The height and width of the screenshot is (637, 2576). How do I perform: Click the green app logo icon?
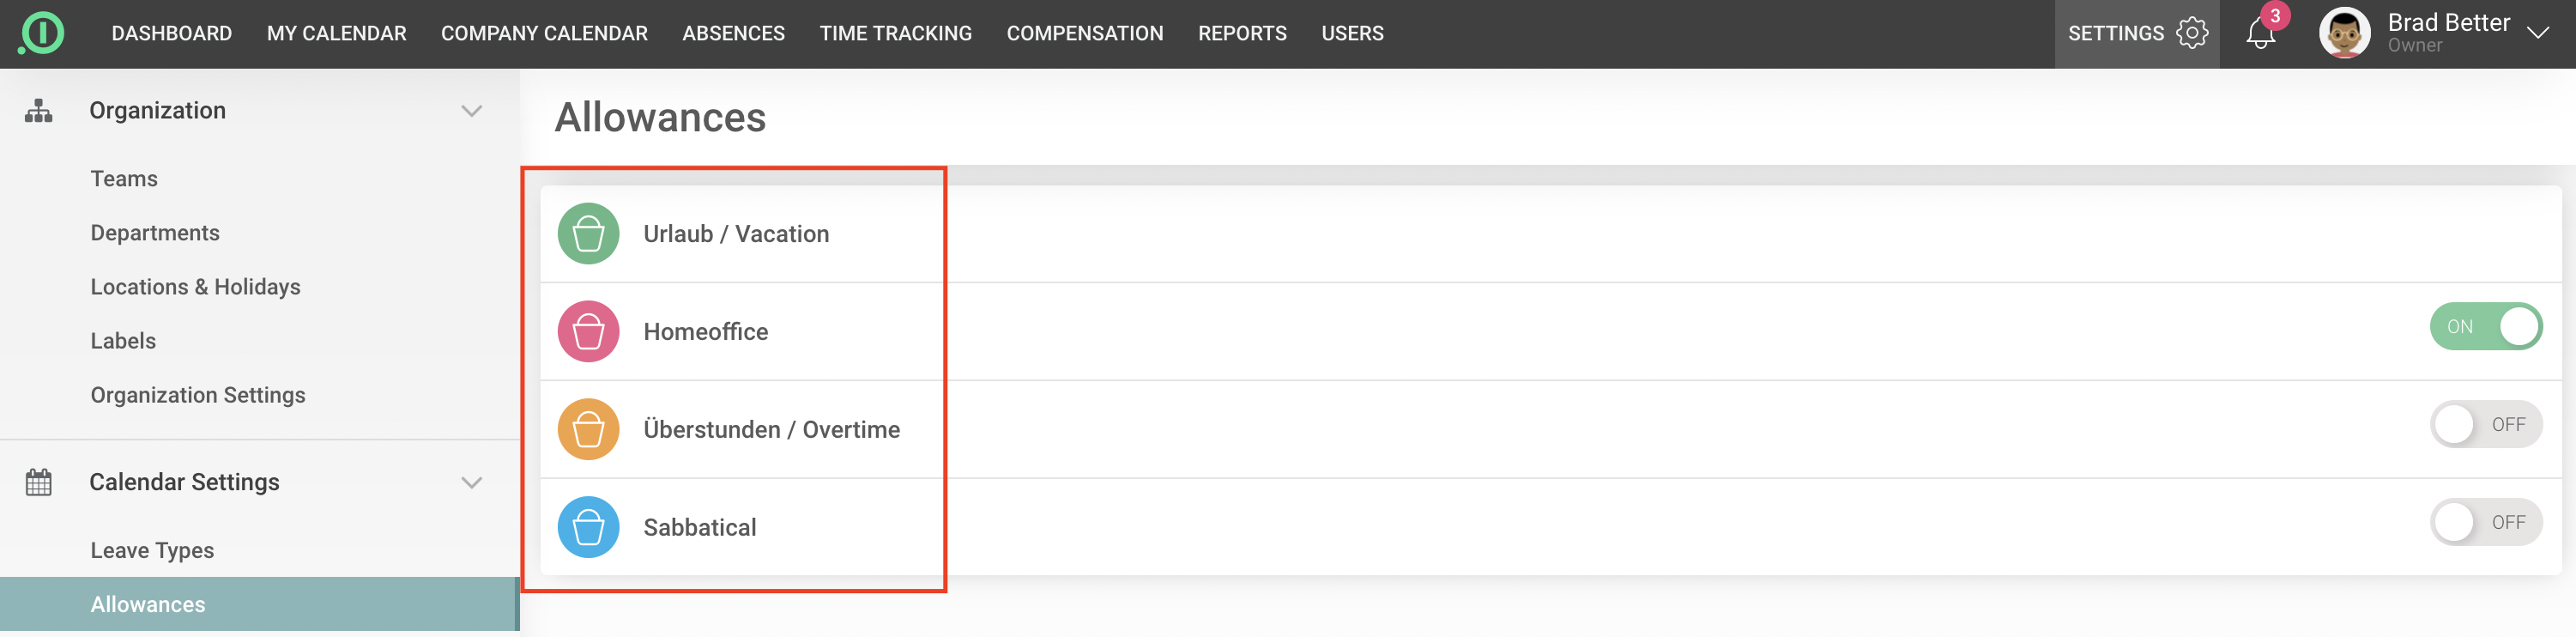point(41,33)
